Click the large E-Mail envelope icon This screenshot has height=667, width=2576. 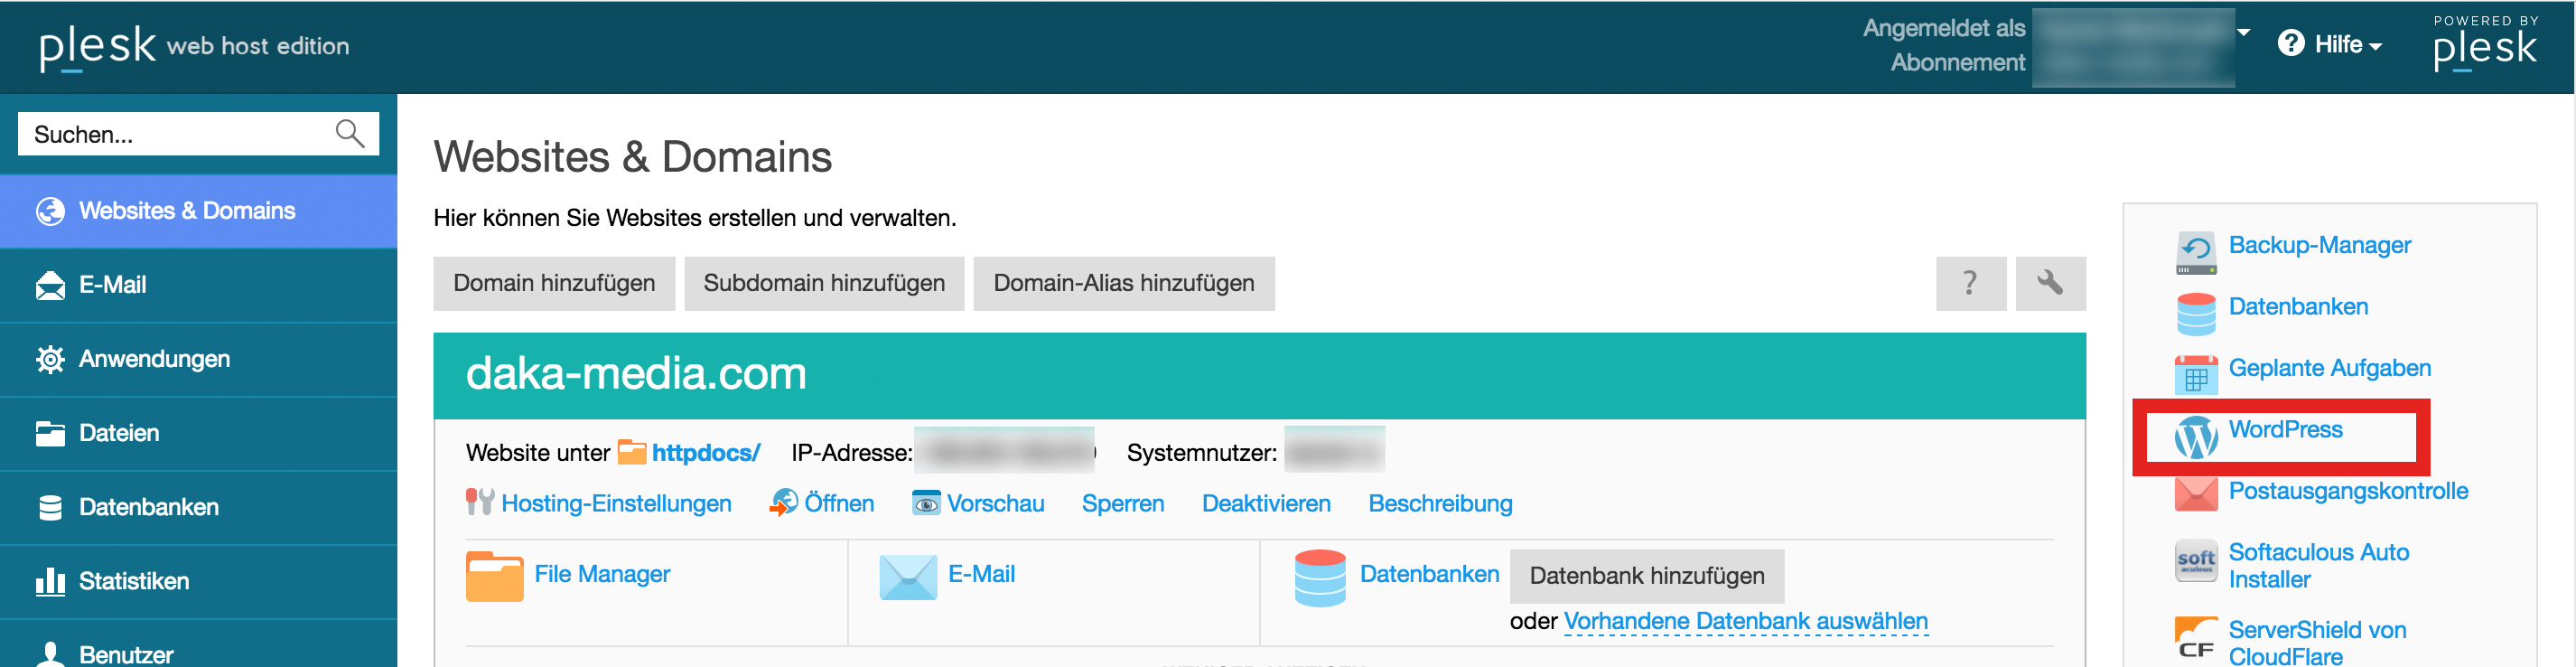coord(908,577)
